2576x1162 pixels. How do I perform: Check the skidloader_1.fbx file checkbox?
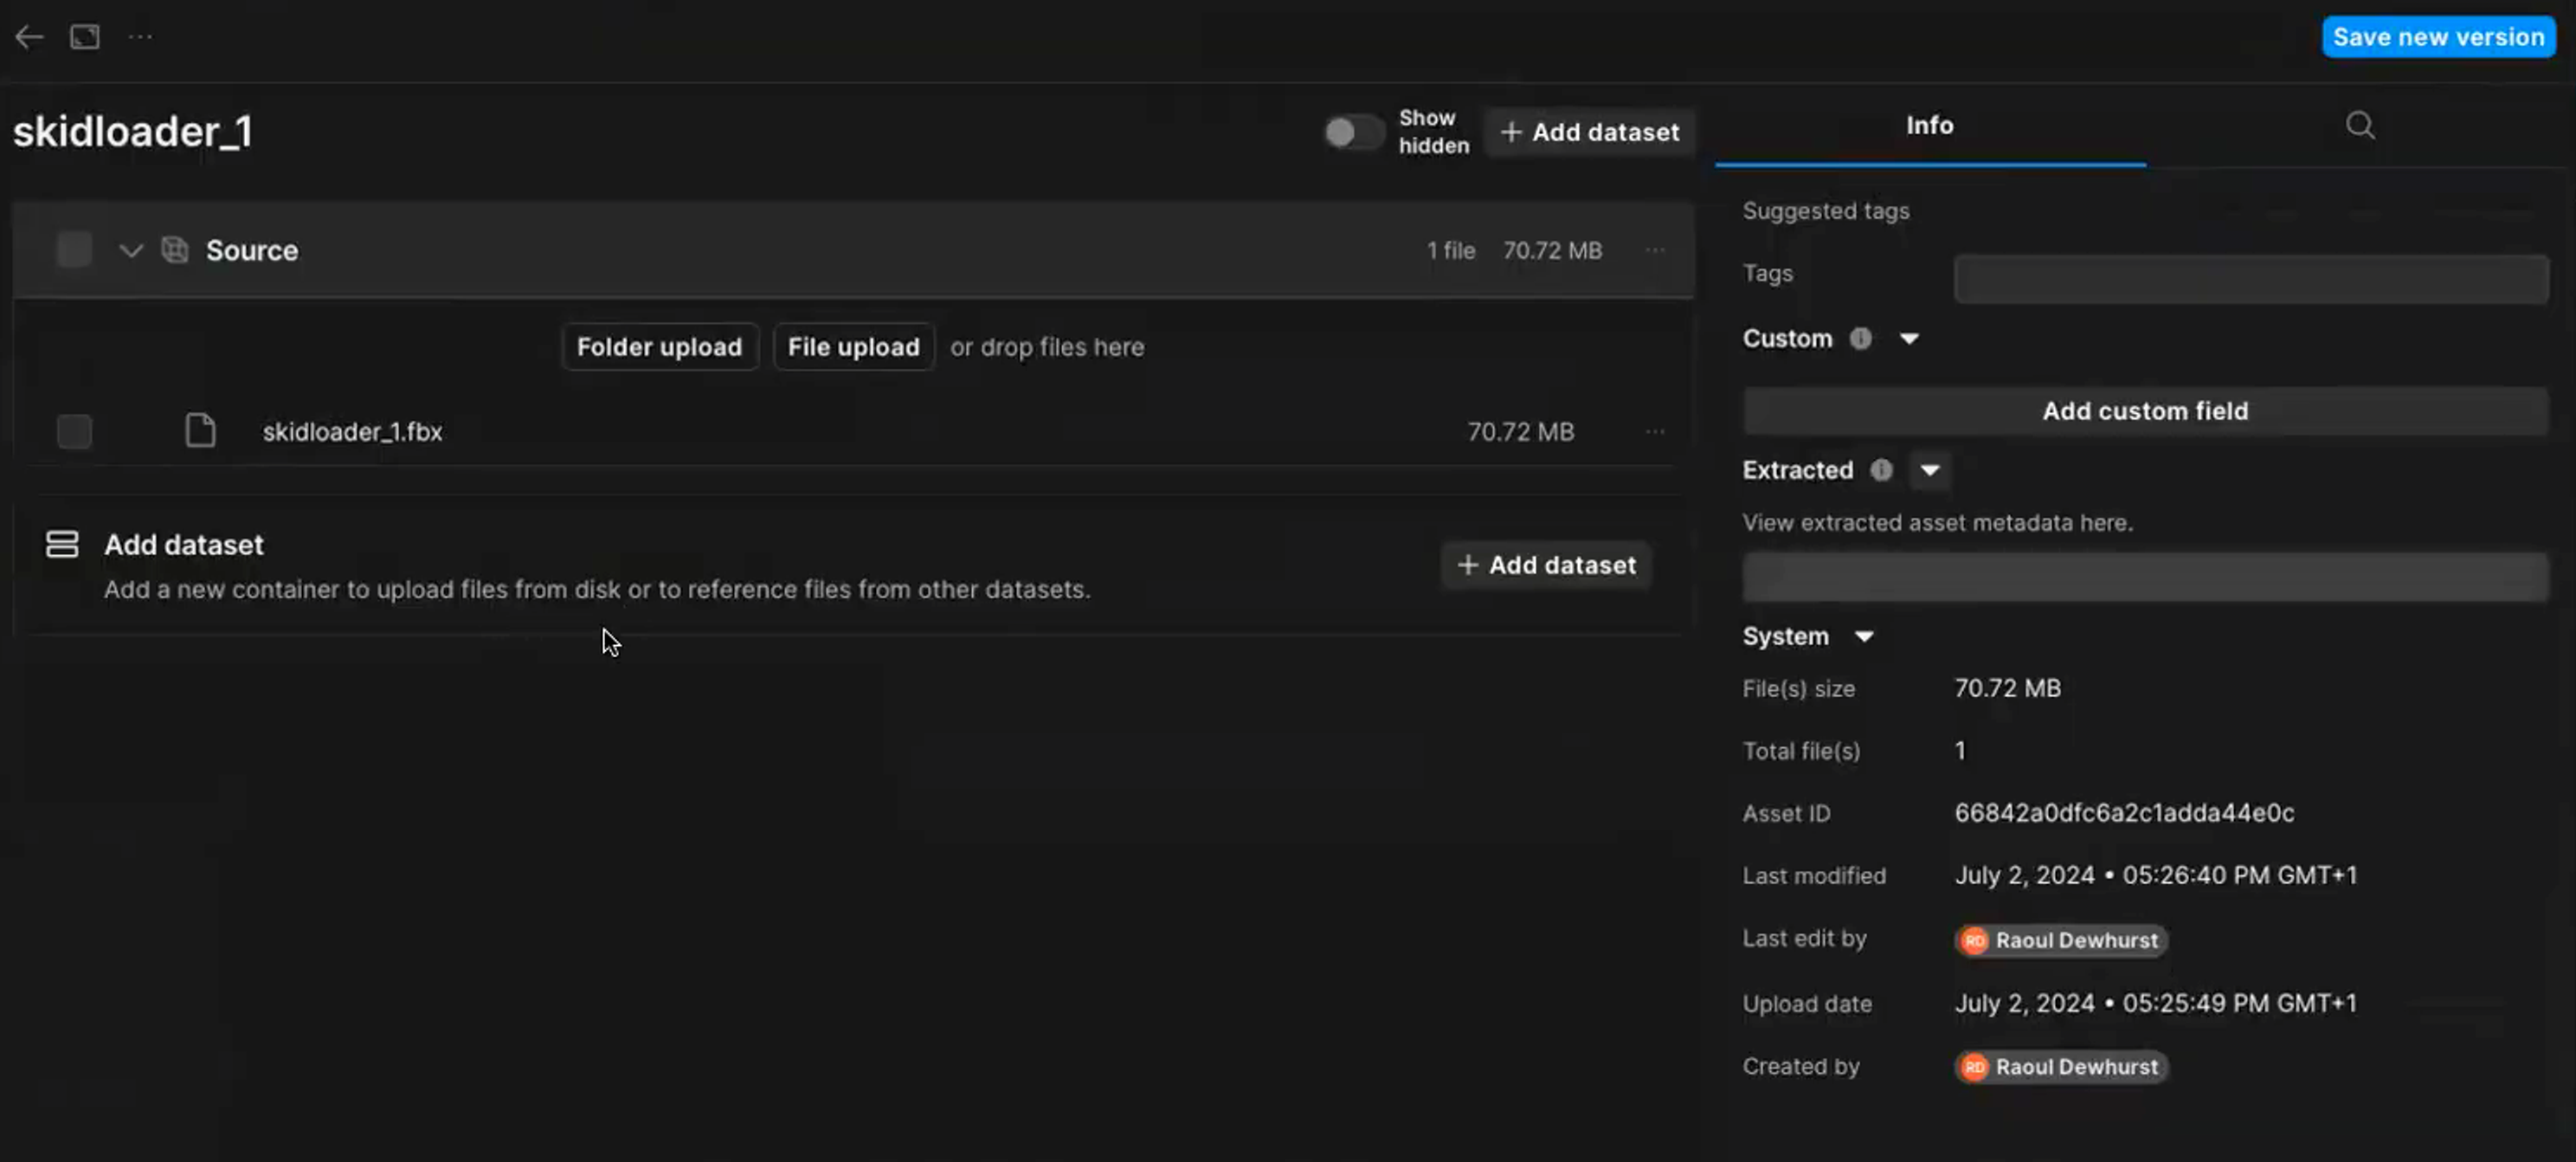[x=74, y=431]
